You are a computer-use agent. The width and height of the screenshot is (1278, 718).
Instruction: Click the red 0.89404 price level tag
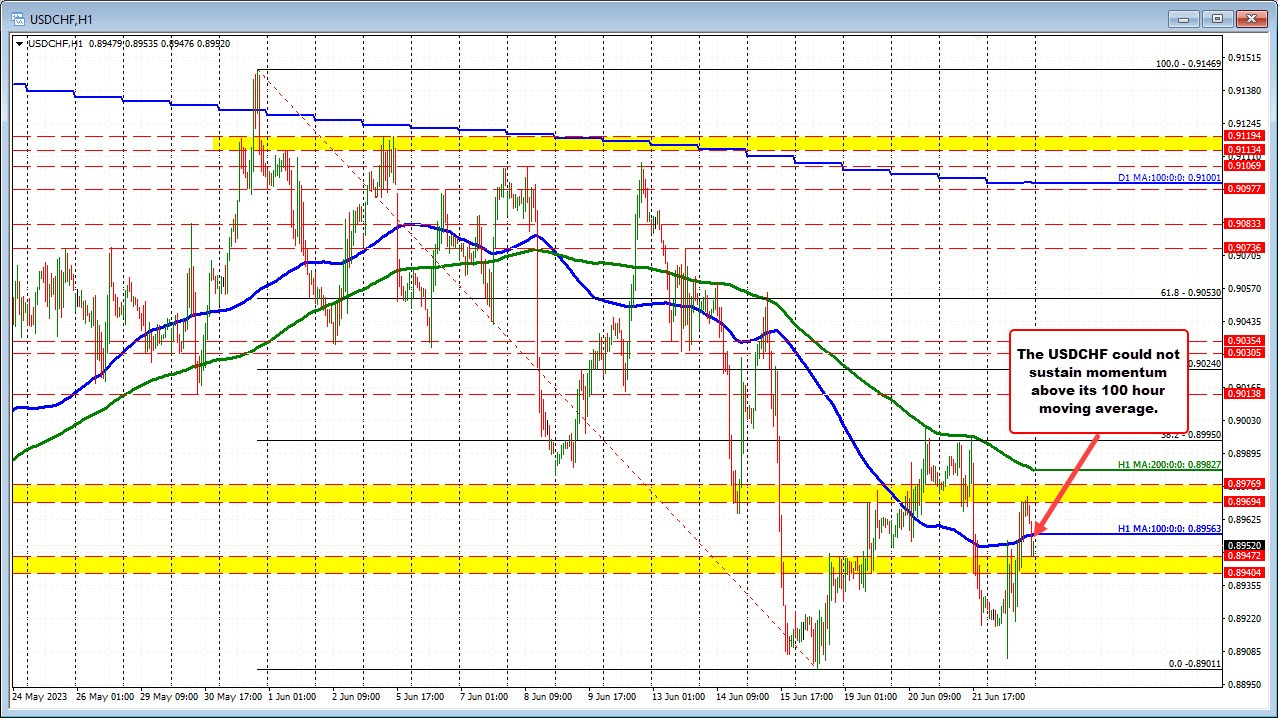pyautogui.click(x=1244, y=572)
